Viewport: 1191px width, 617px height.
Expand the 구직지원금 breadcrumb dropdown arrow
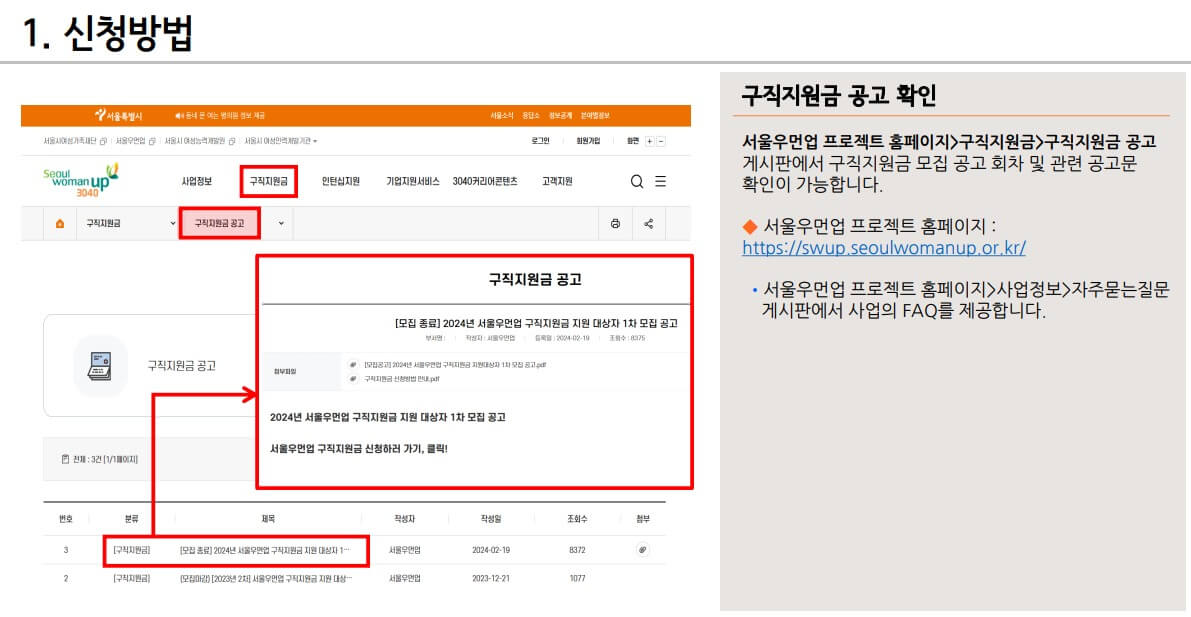coord(173,223)
